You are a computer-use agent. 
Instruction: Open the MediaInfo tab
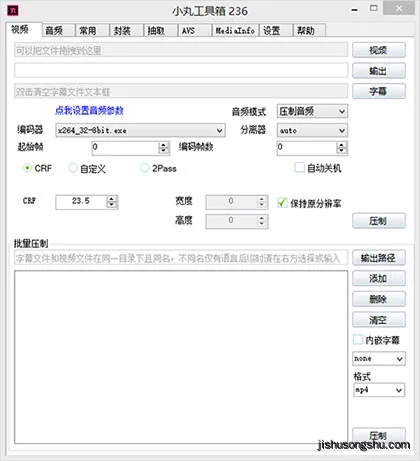(235, 31)
